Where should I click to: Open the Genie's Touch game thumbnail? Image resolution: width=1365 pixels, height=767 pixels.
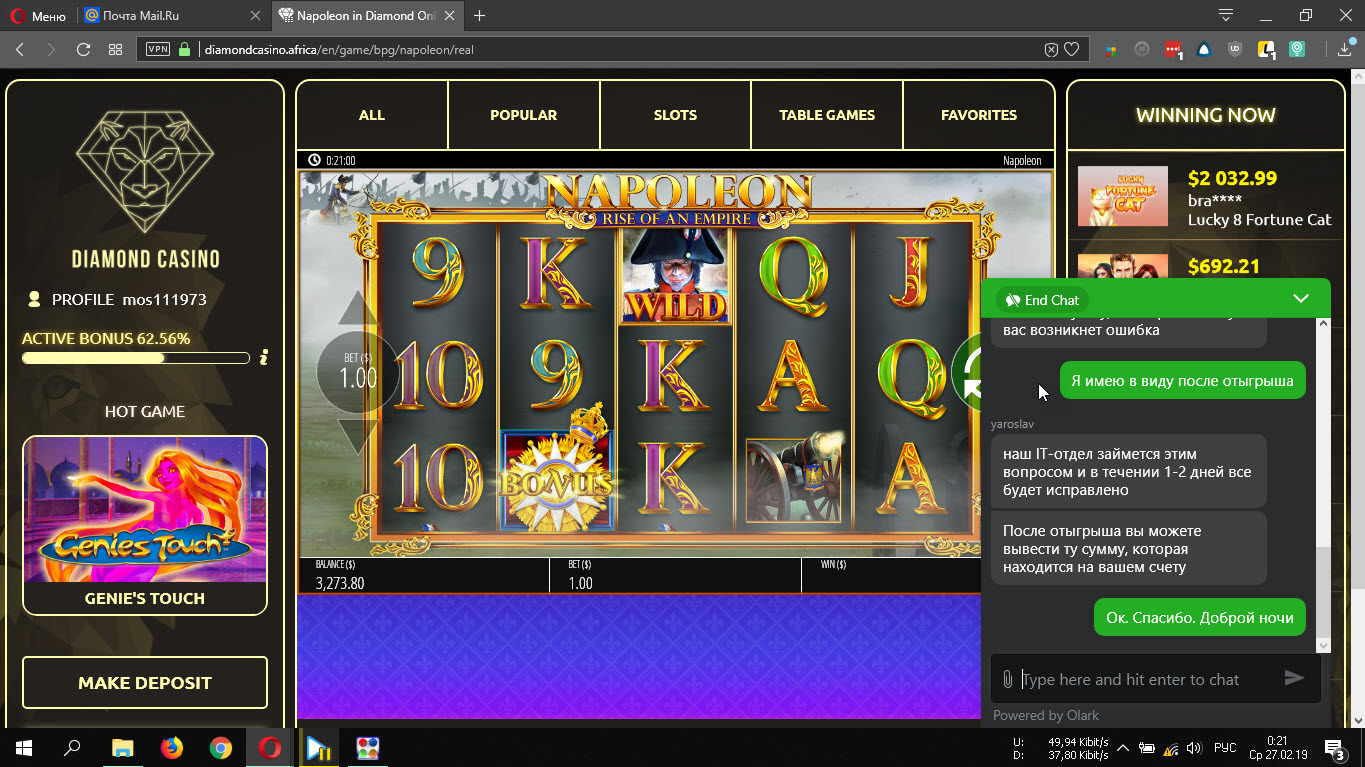(x=145, y=510)
